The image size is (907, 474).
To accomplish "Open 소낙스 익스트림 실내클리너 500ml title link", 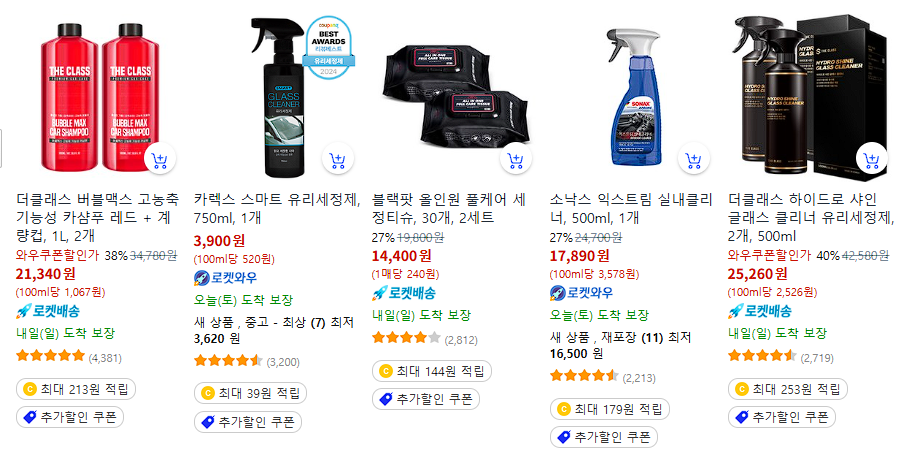I will click(x=631, y=208).
